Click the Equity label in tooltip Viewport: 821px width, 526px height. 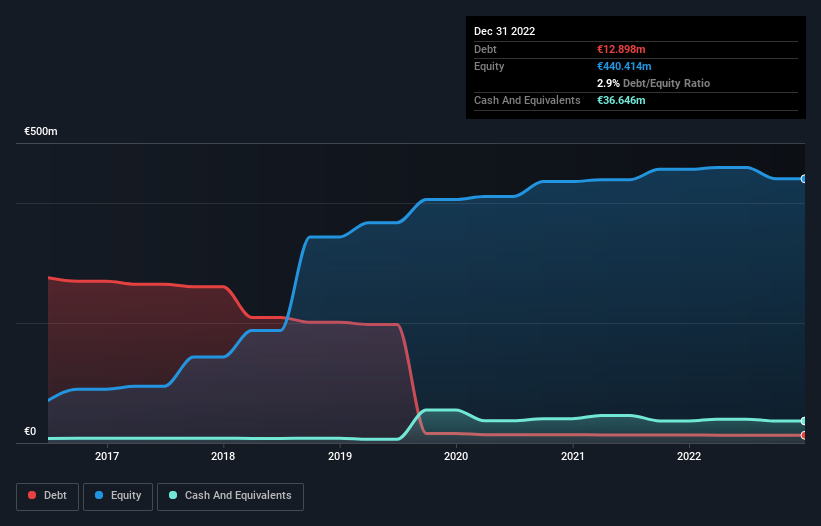(489, 66)
